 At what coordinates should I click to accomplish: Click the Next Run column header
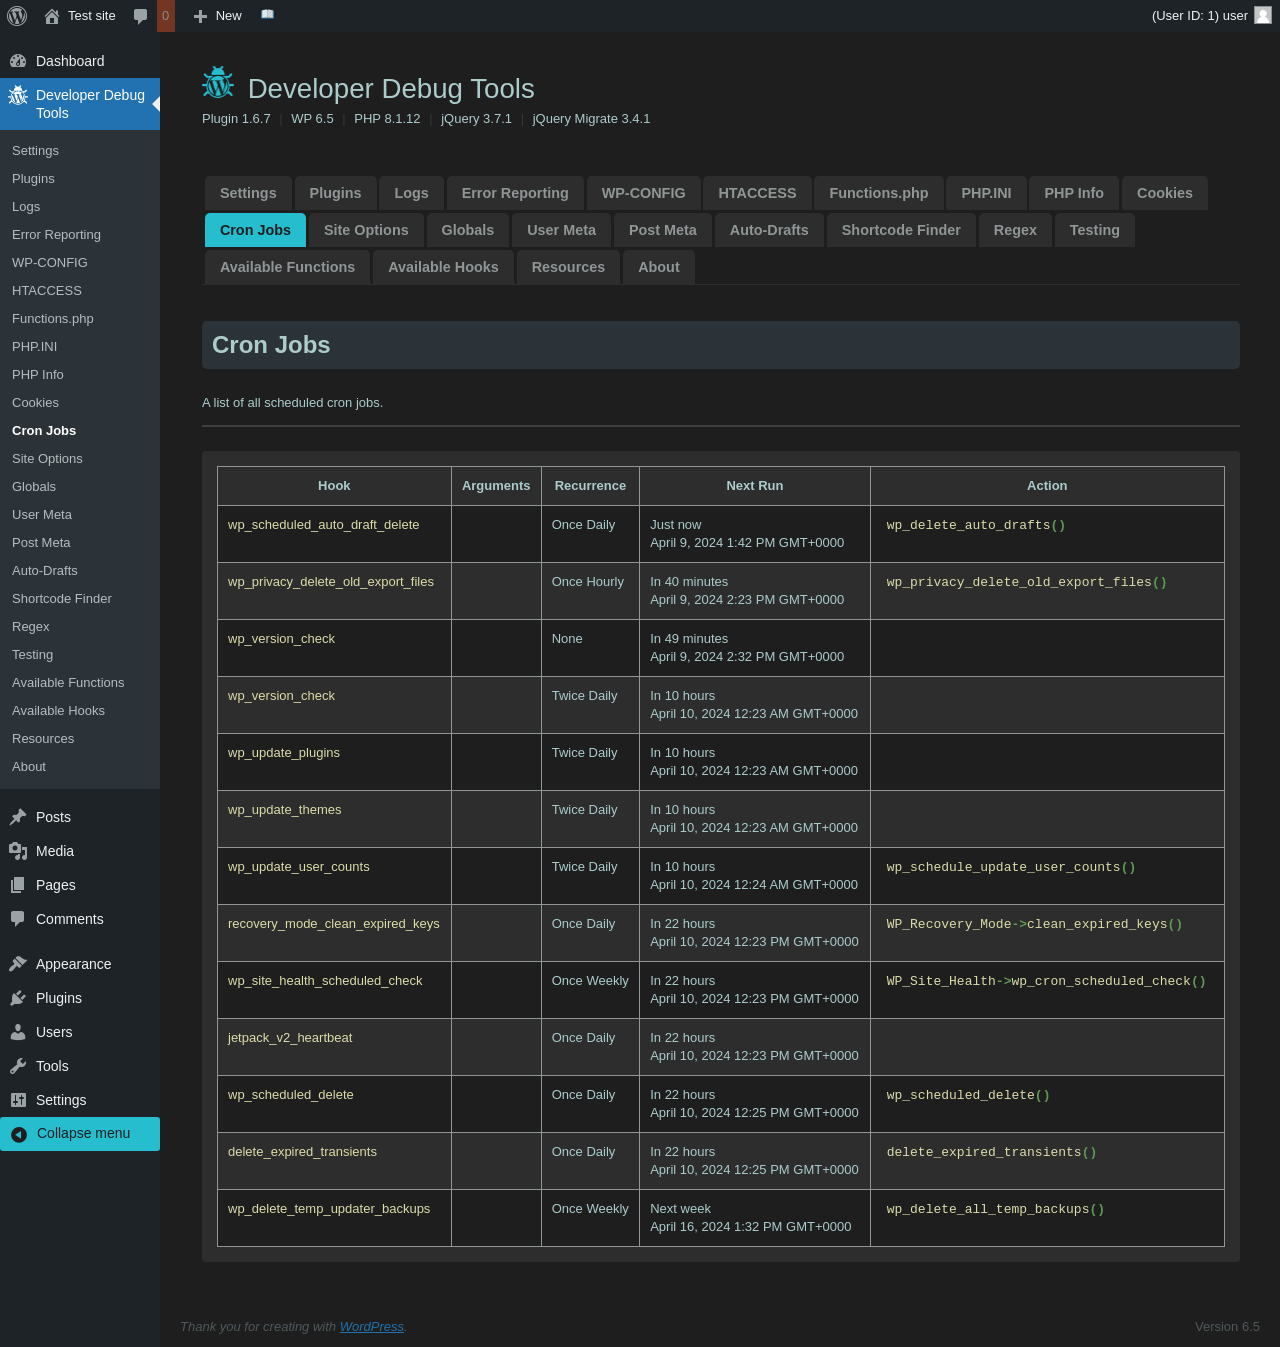pos(754,486)
